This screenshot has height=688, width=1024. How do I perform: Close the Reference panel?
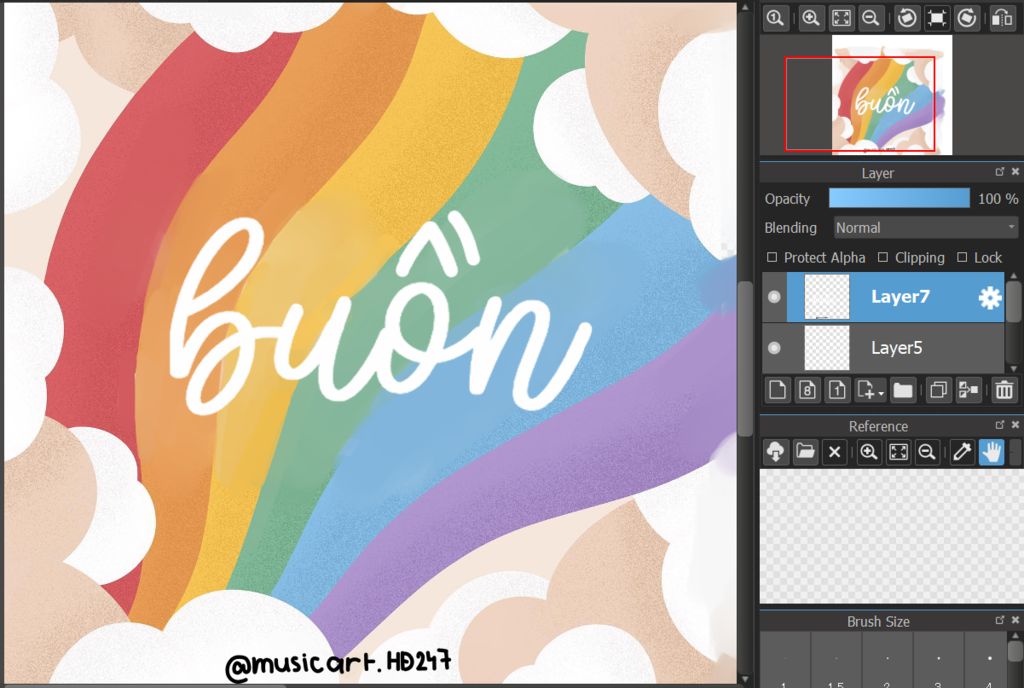(x=1016, y=425)
